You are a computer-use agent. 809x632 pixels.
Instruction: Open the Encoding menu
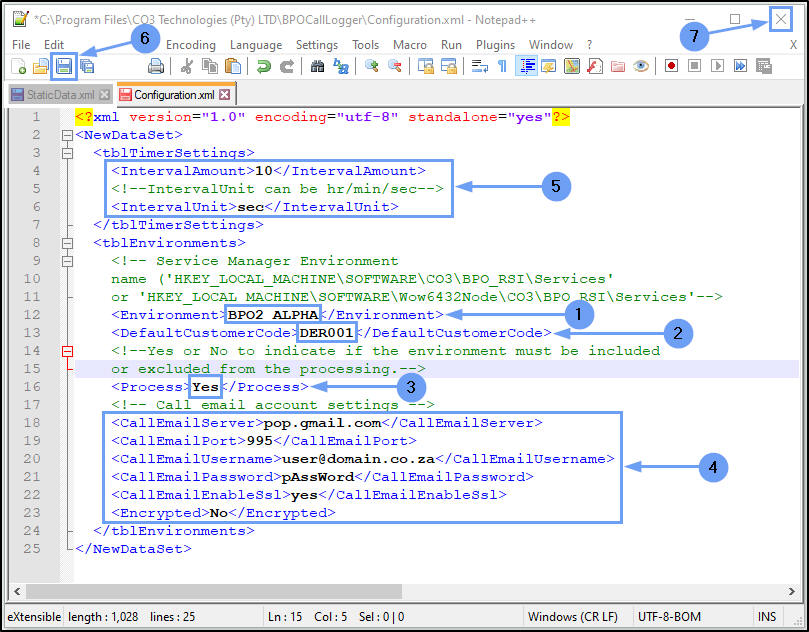[190, 45]
